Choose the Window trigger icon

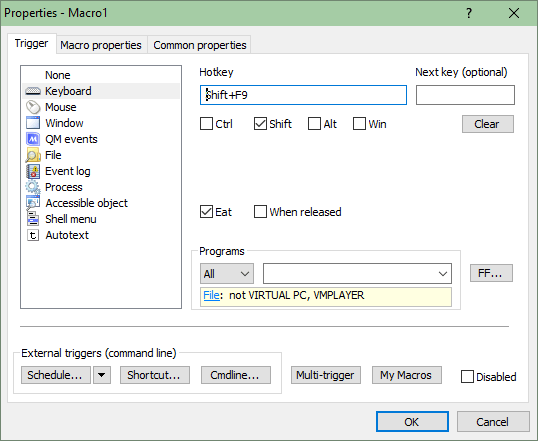(33, 123)
